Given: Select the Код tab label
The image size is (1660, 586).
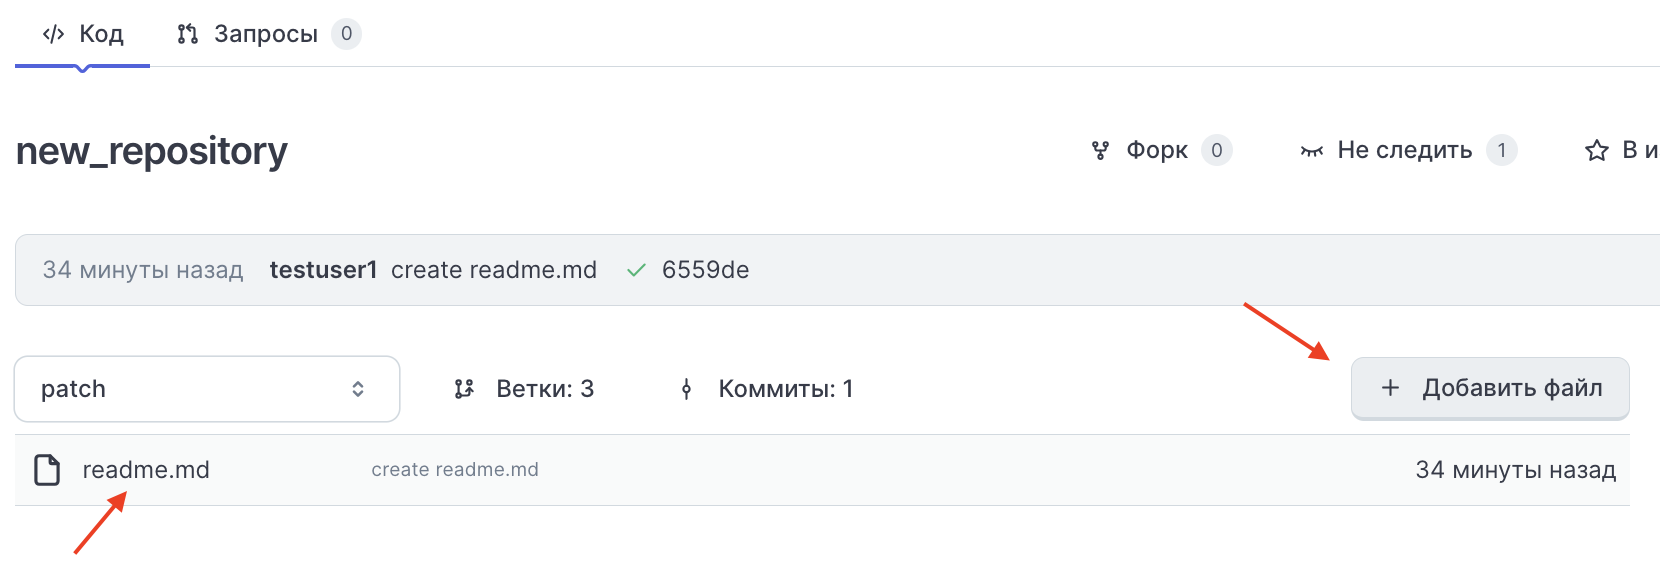Looking at the screenshot, I should [101, 34].
